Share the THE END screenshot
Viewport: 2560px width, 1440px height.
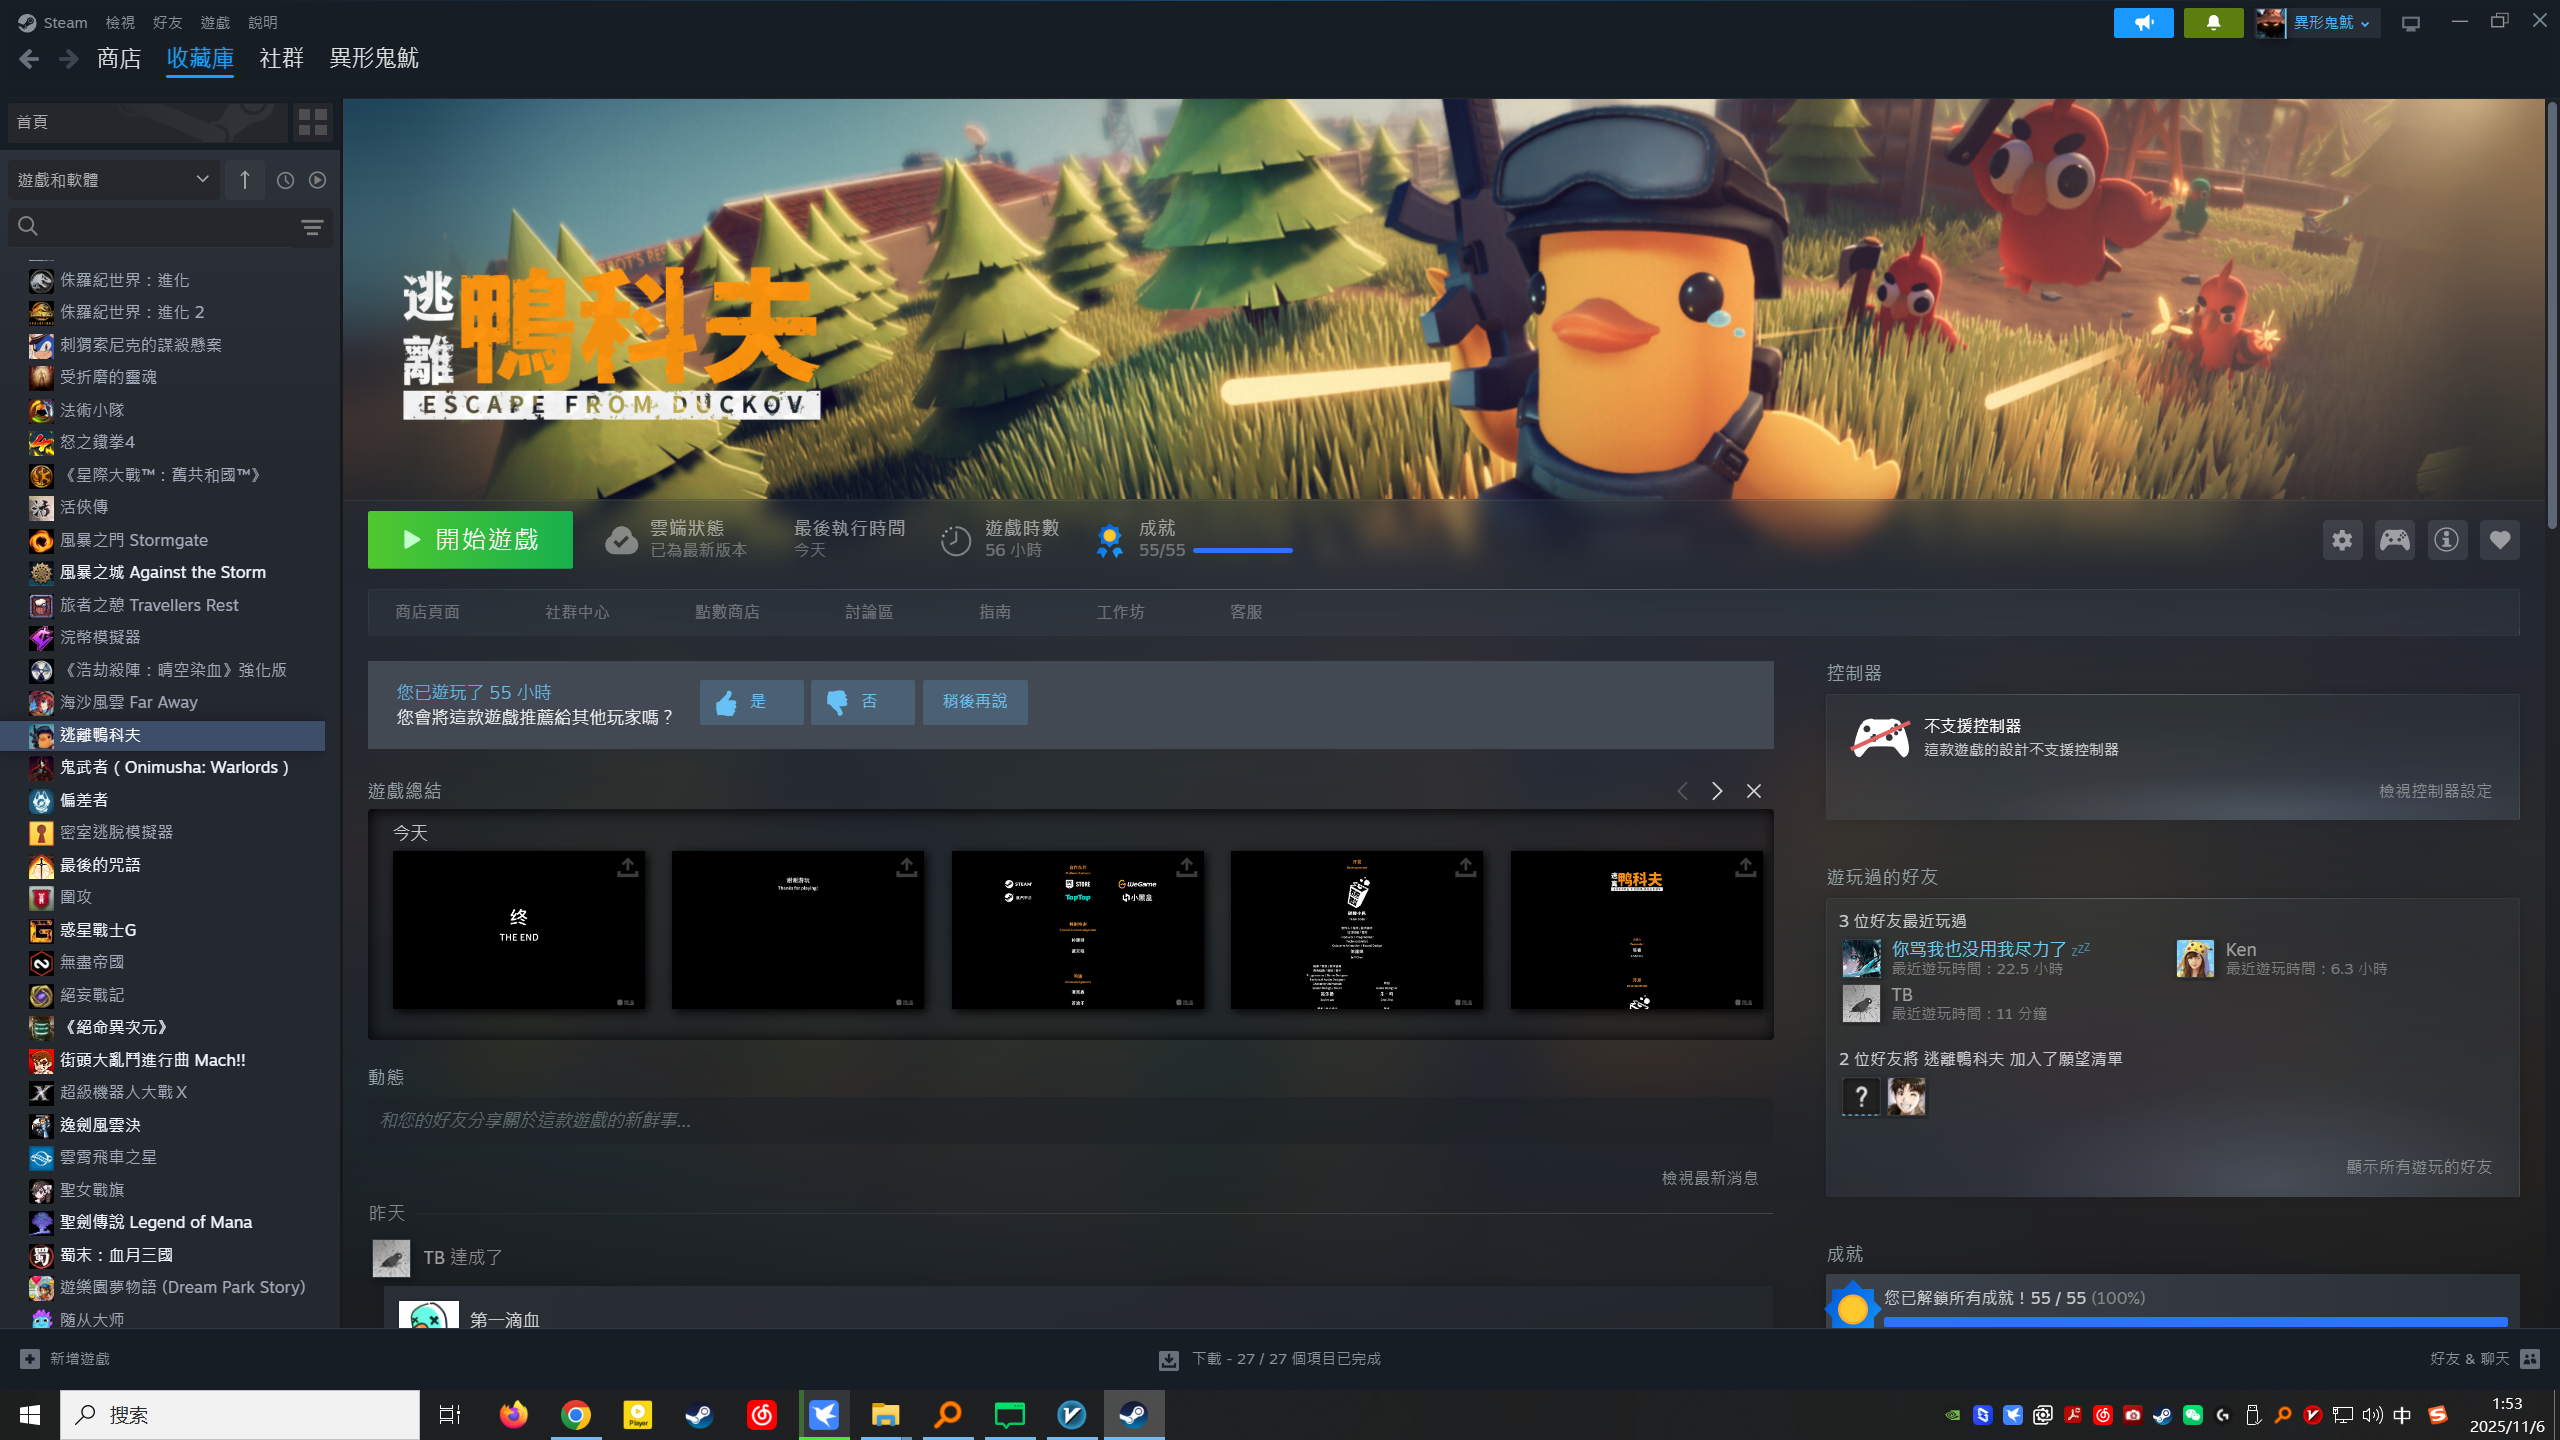coord(627,867)
